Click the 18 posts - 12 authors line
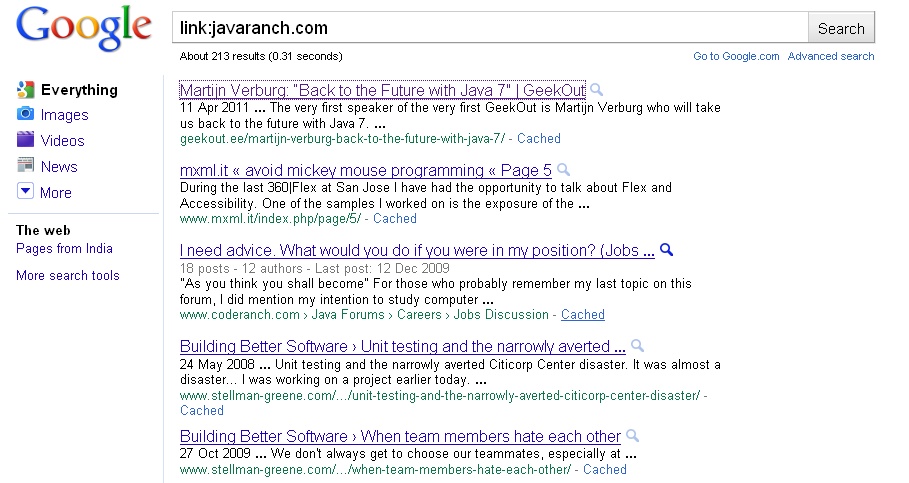The height and width of the screenshot is (483, 909). pos(315,268)
